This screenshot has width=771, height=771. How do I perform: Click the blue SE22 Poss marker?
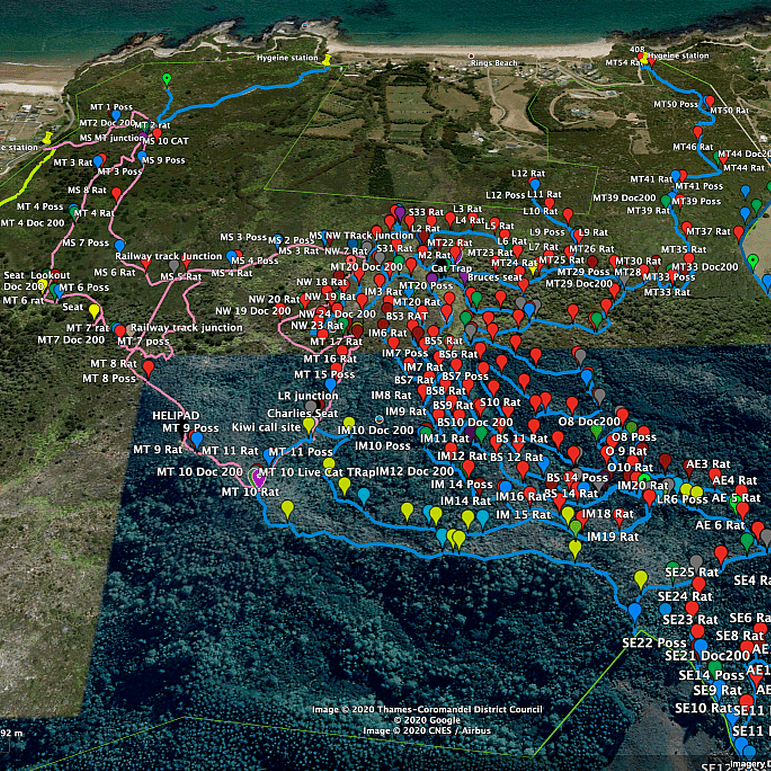click(634, 610)
